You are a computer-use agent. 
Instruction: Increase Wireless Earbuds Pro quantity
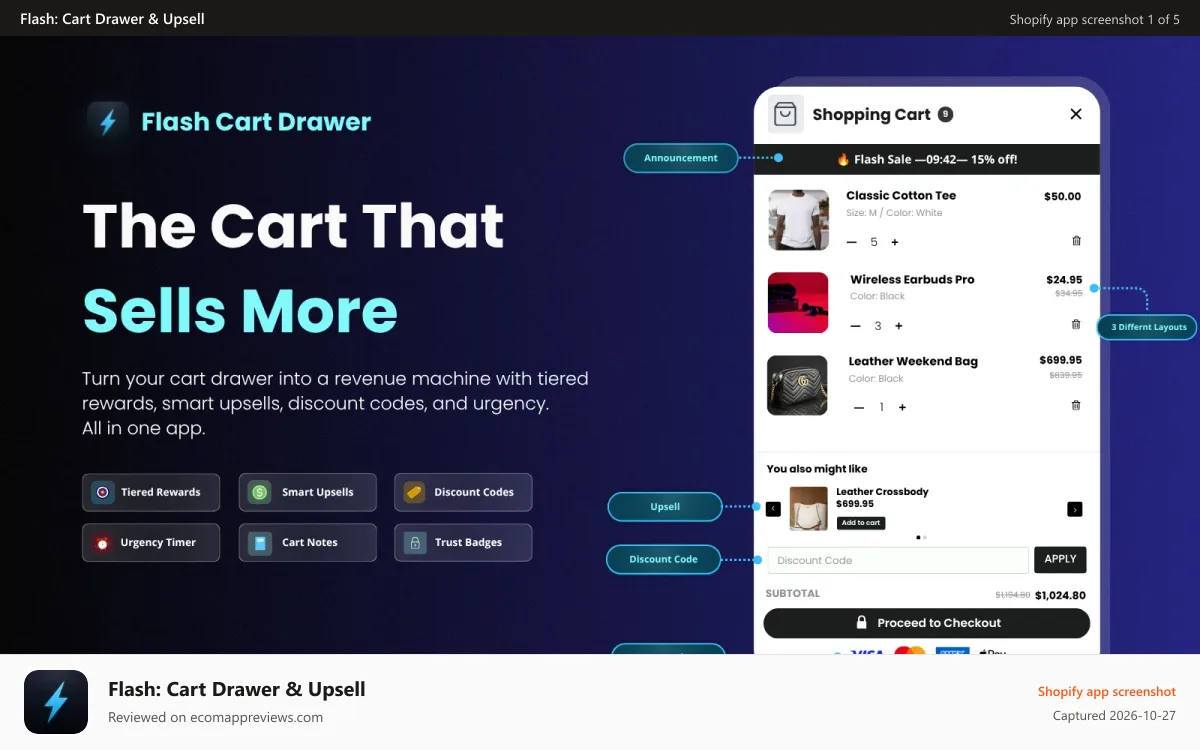coord(899,326)
